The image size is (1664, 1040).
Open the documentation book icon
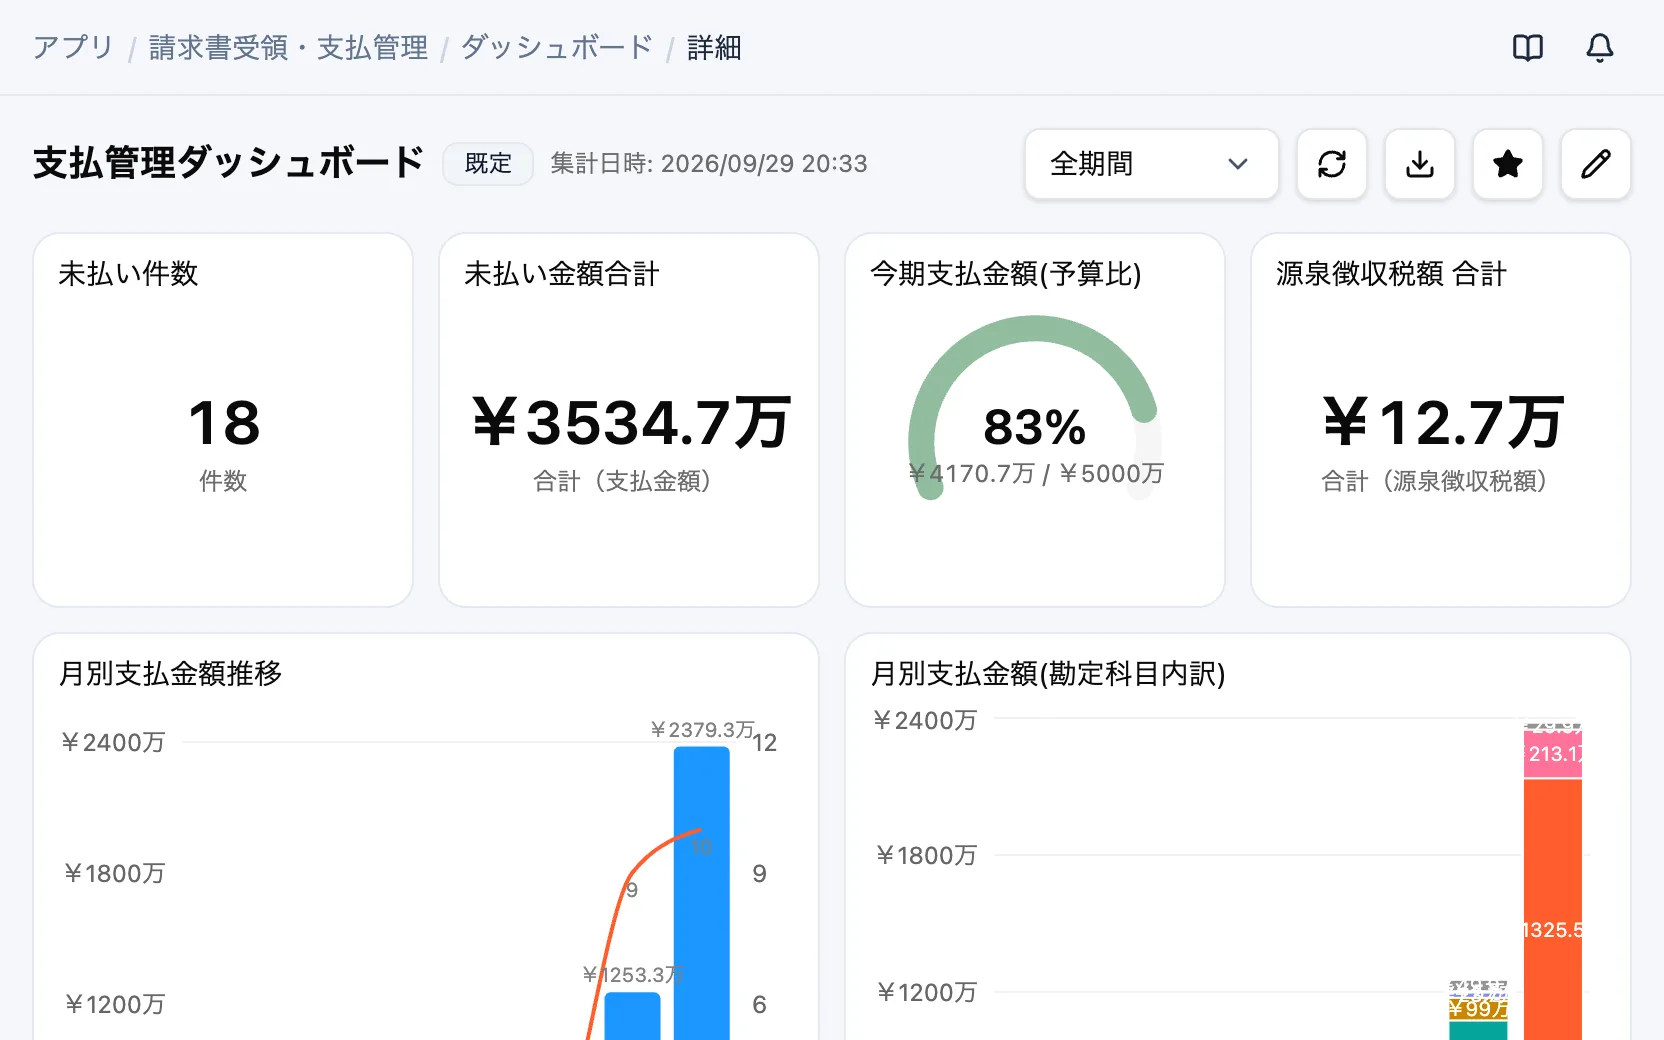1528,48
